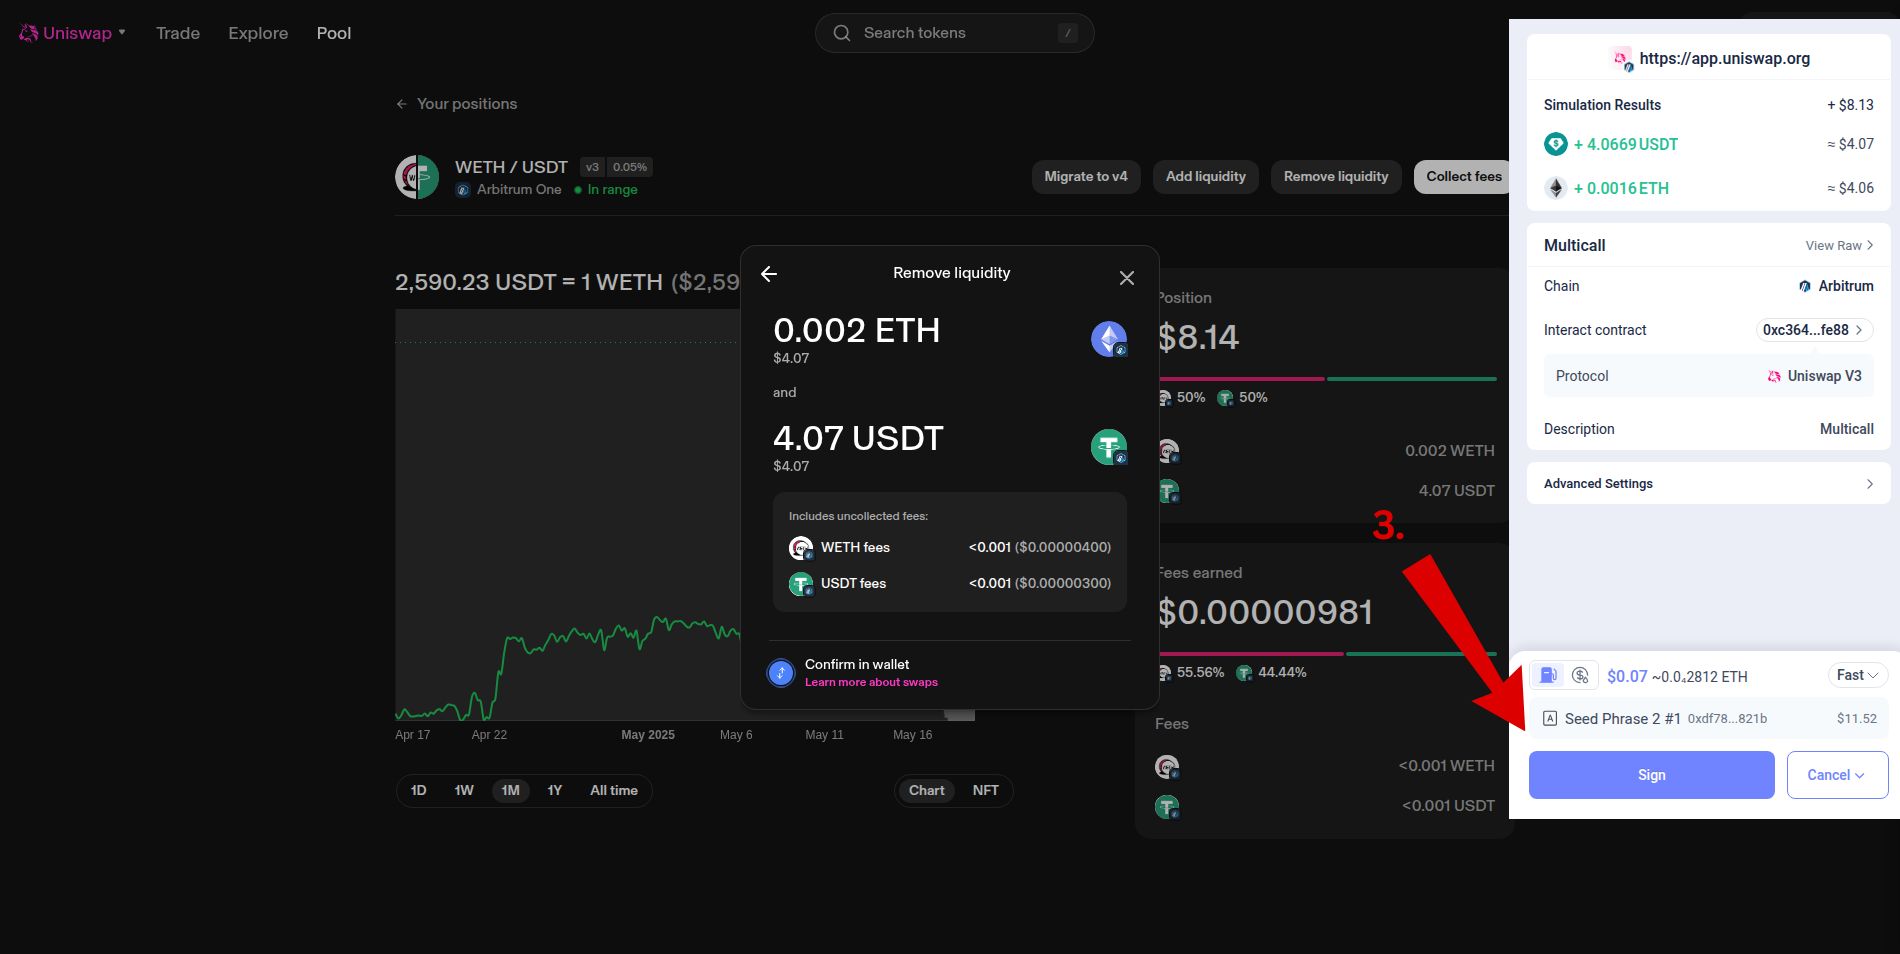Go back using the dialog's back arrow
Screen dimensions: 1900x954
click(769, 274)
